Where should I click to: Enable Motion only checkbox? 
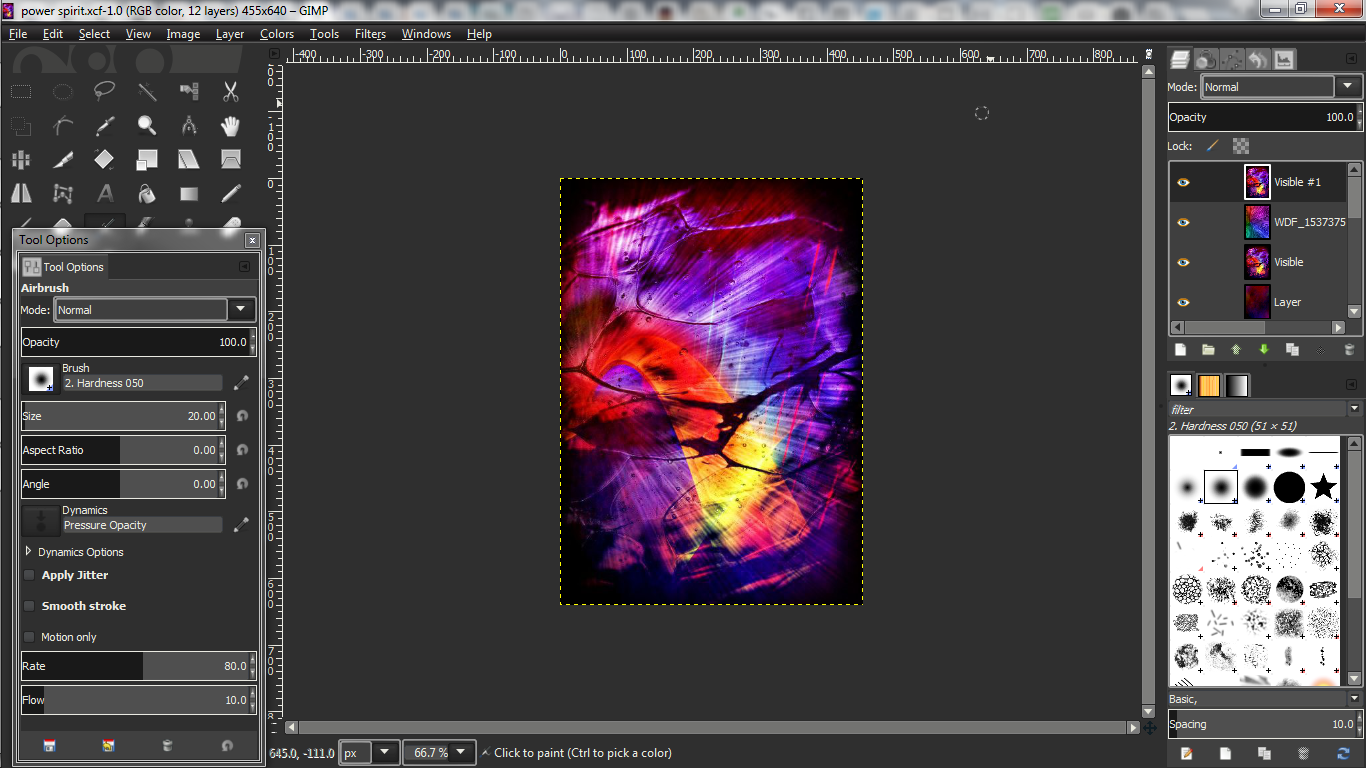pyautogui.click(x=29, y=637)
